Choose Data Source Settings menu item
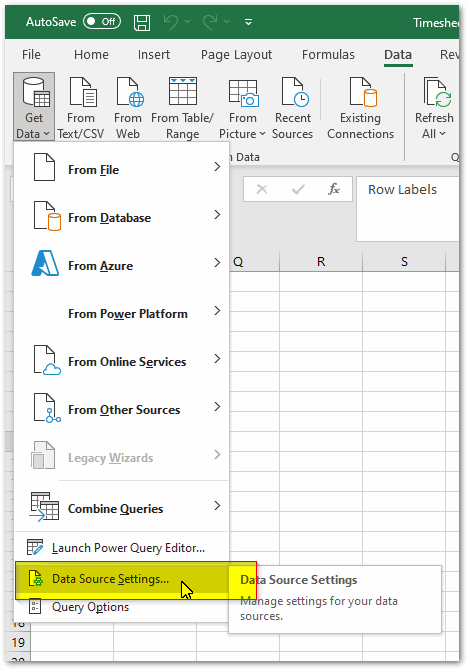 pos(122,579)
